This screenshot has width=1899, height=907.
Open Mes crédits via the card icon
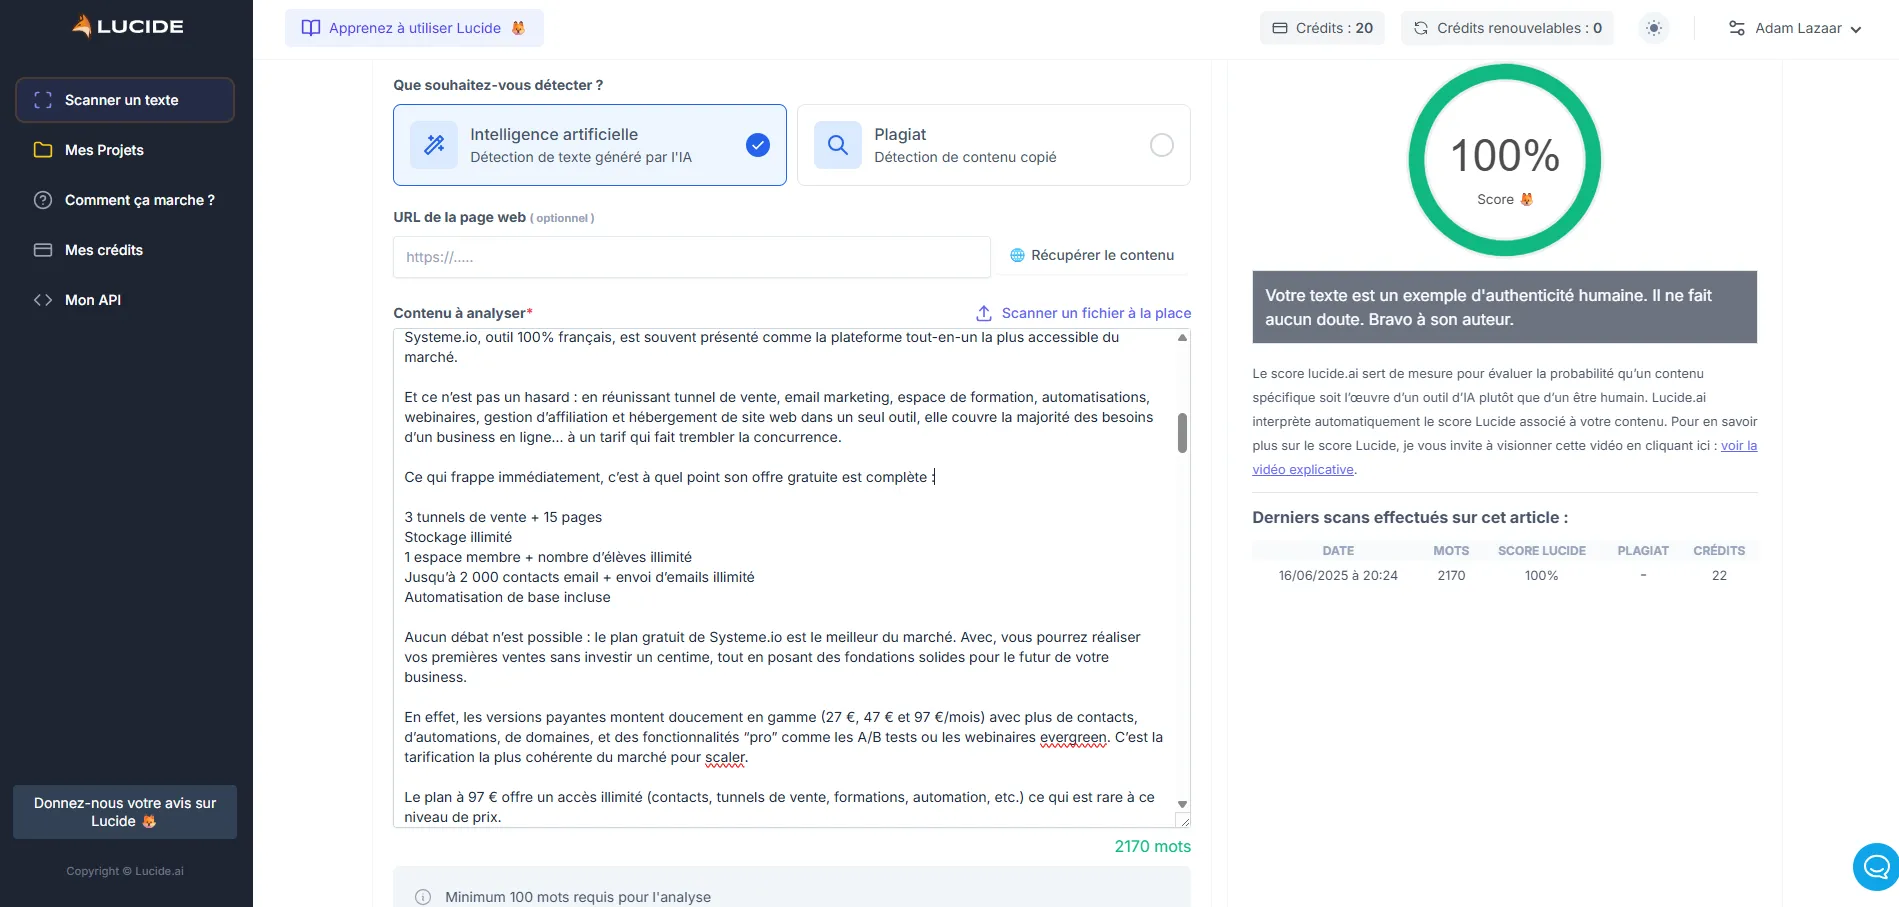pyautogui.click(x=43, y=249)
